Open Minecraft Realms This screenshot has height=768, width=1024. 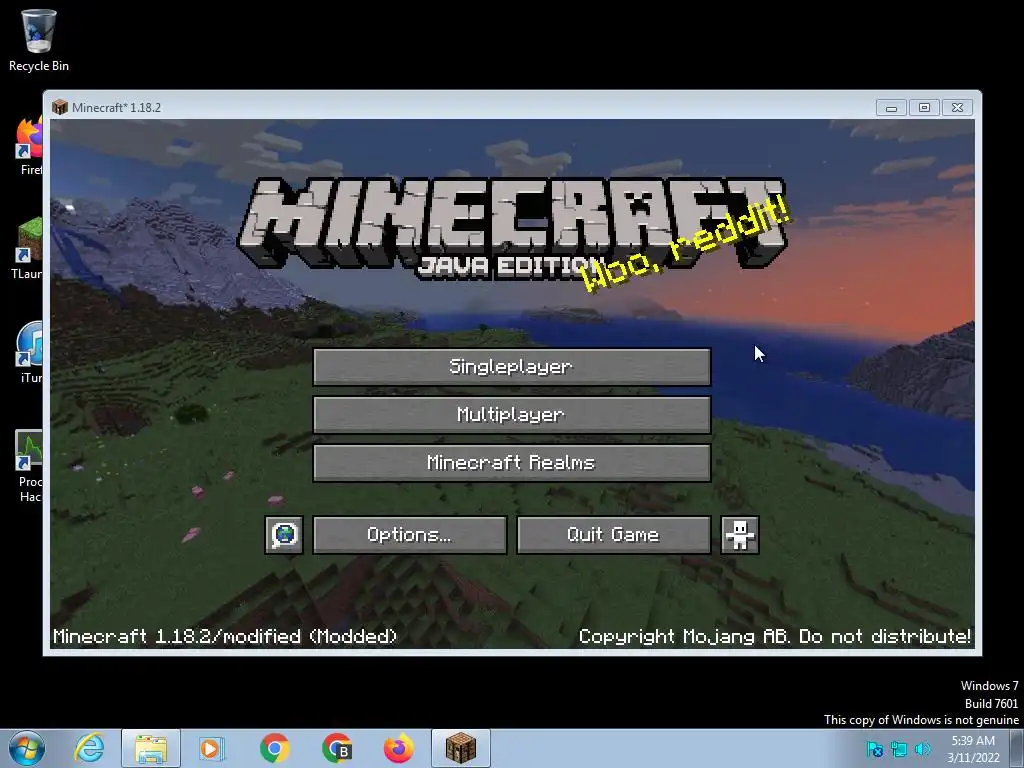click(x=511, y=463)
